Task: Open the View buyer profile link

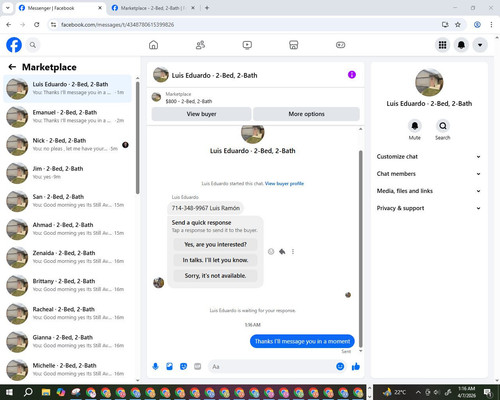Action: coord(284,184)
